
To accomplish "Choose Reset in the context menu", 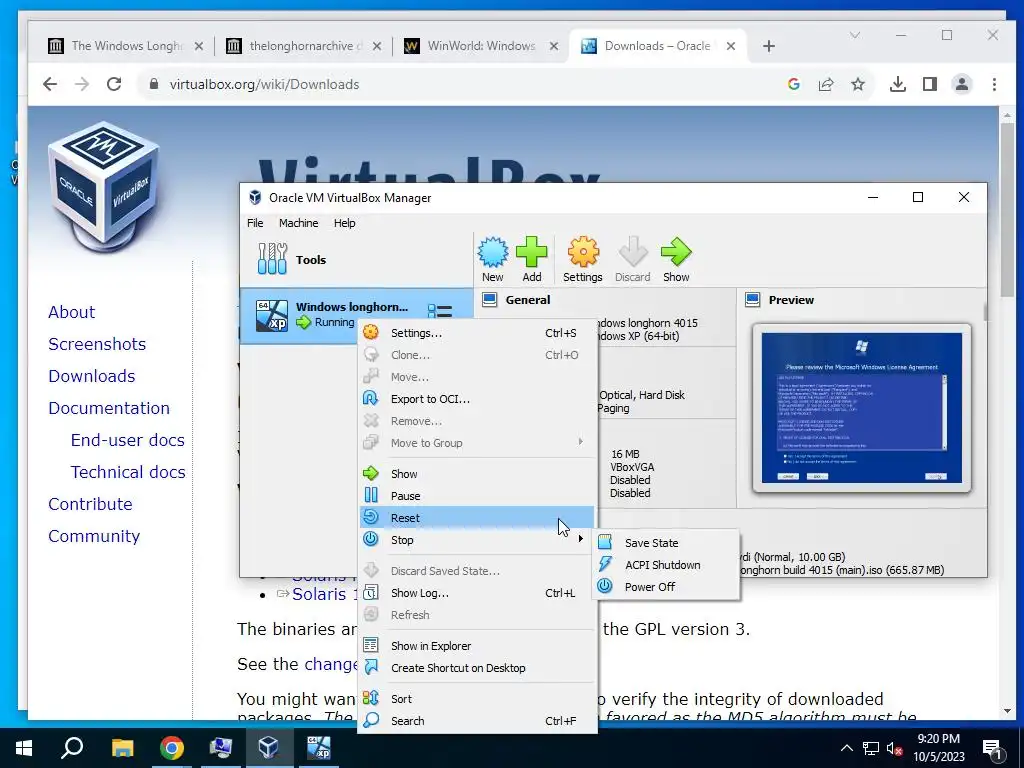I will (477, 518).
